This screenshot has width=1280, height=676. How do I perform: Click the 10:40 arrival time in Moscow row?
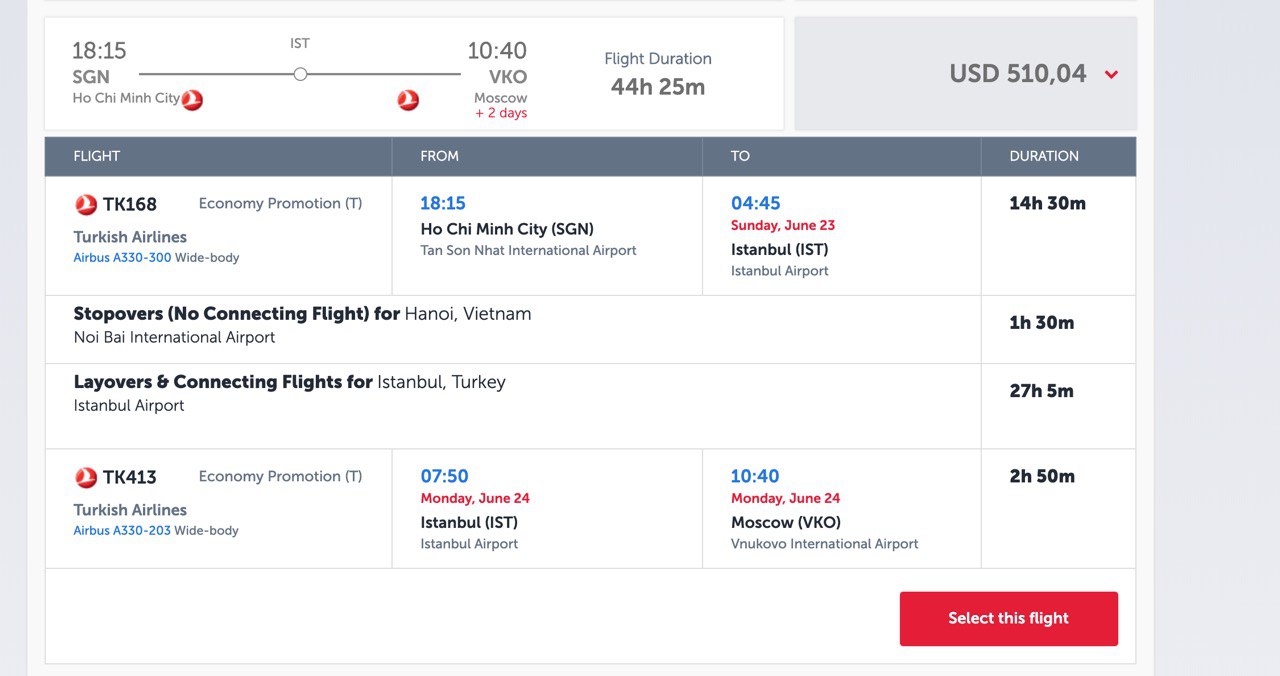coord(755,476)
